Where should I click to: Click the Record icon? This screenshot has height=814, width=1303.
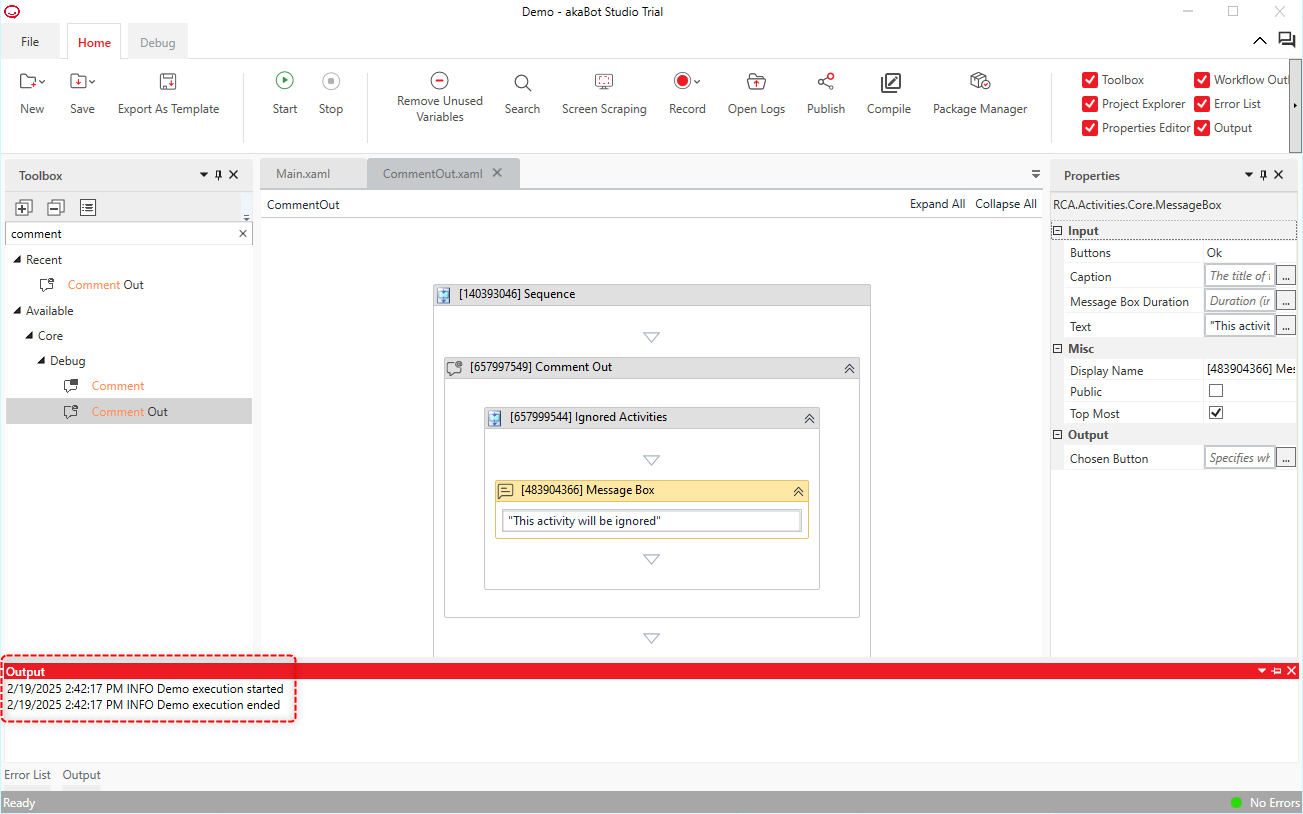[683, 81]
